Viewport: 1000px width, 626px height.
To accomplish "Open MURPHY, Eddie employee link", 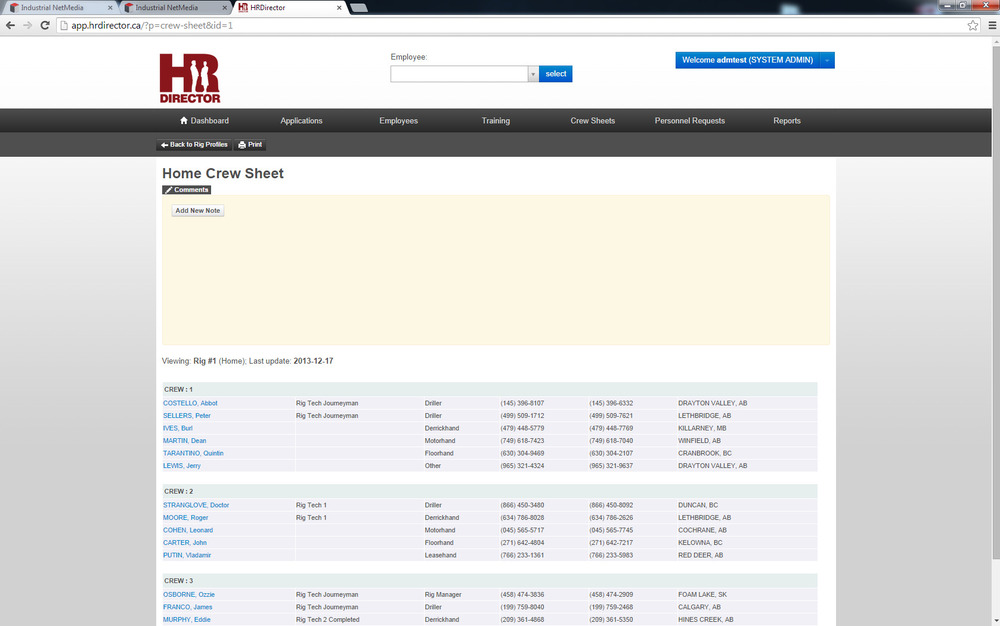I will [x=186, y=620].
